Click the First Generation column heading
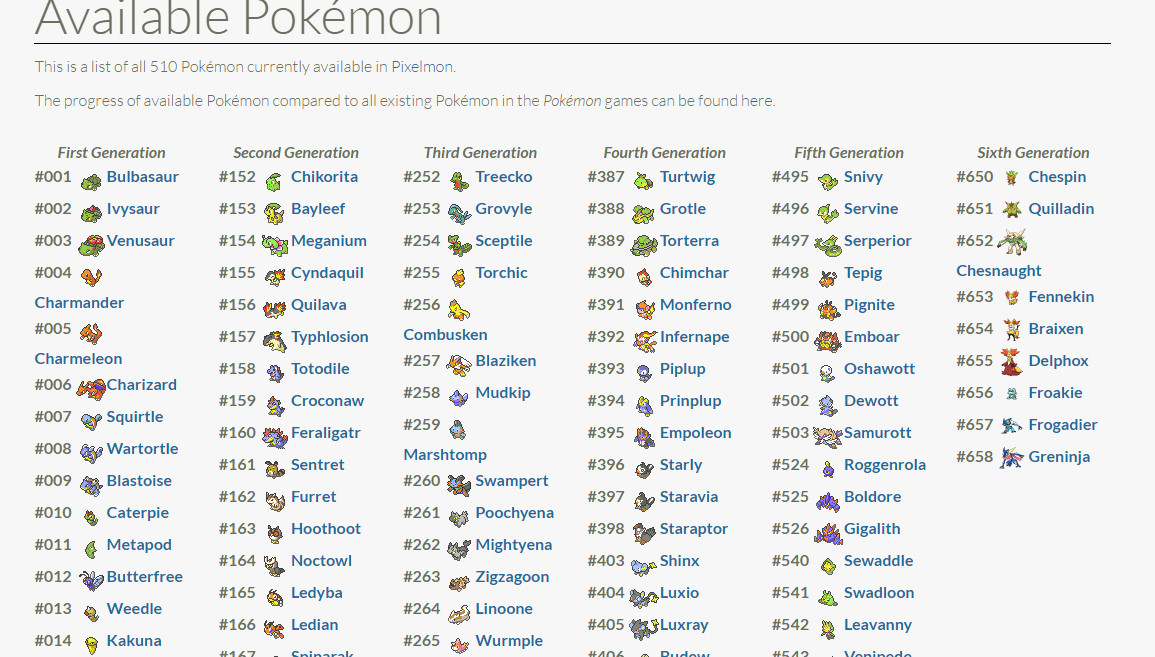This screenshot has width=1155, height=657. [111, 152]
